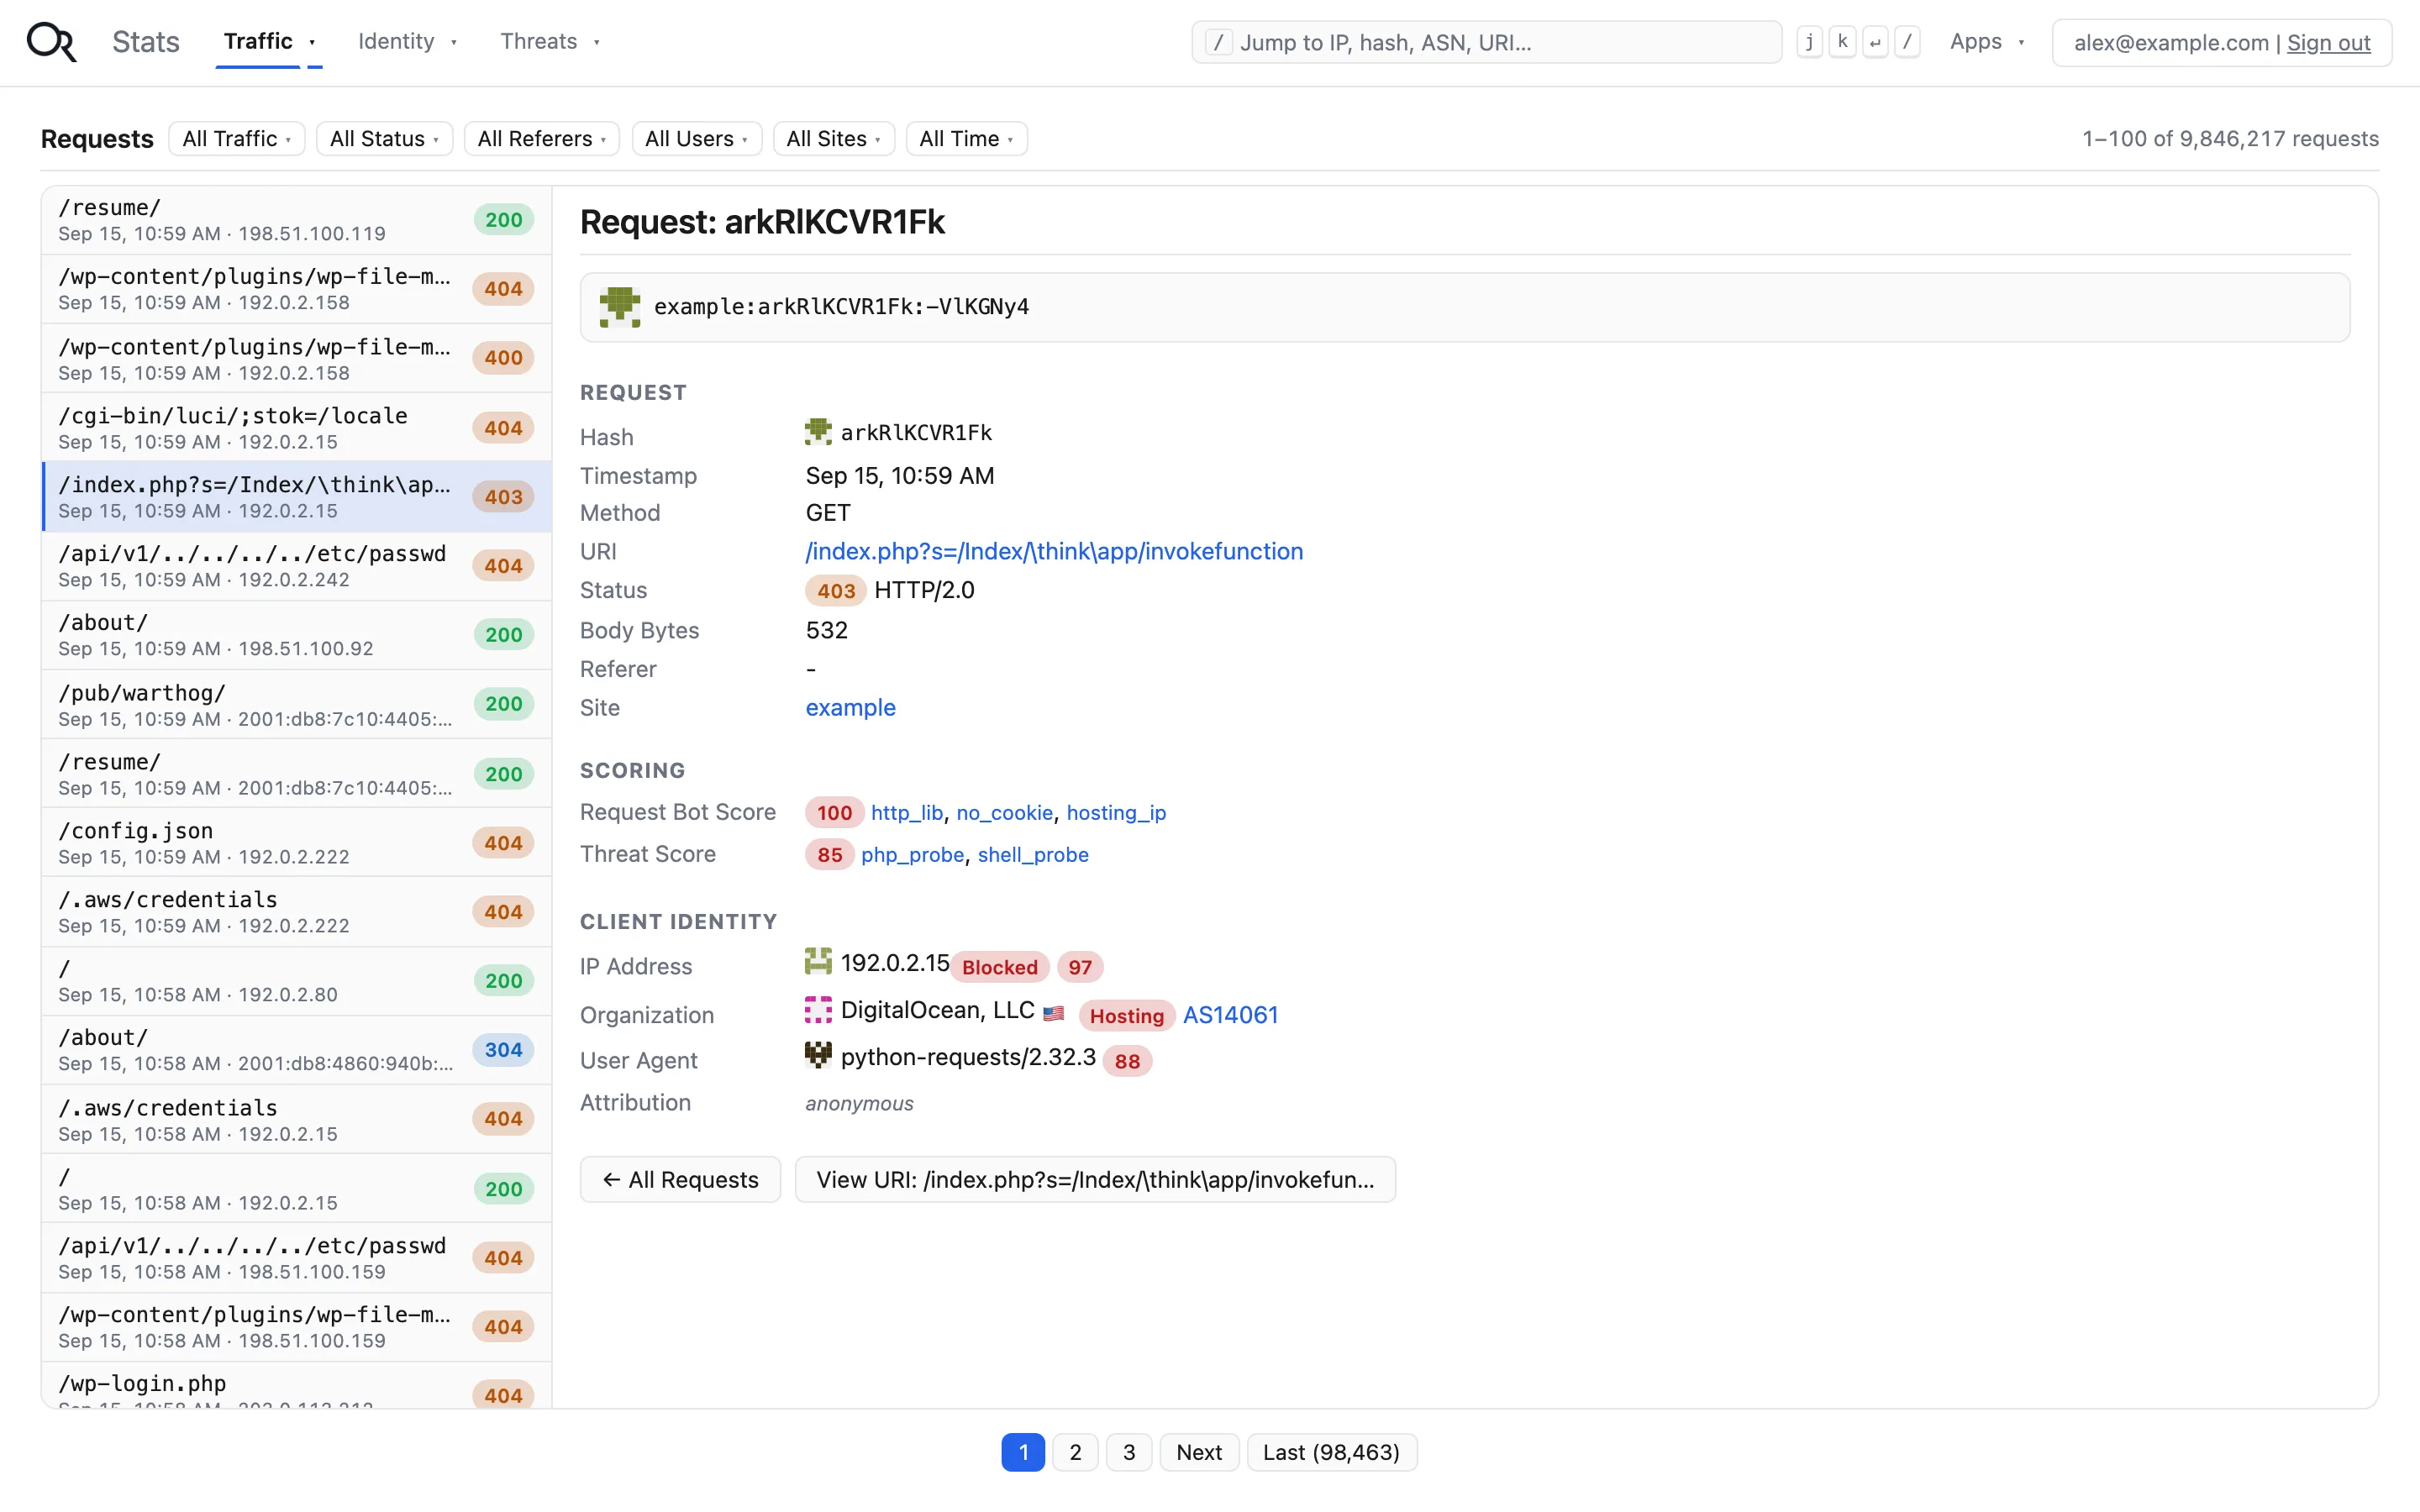Image resolution: width=2420 pixels, height=1512 pixels.
Task: Open the Apps menu
Action: pos(1986,42)
